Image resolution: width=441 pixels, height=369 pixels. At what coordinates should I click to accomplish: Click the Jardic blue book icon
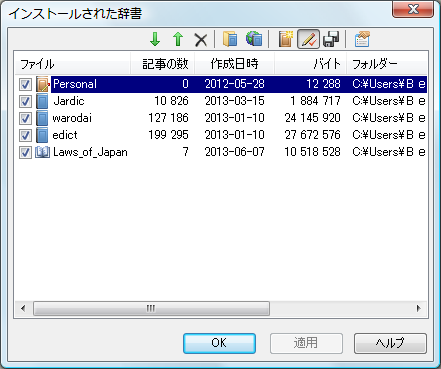(42, 101)
